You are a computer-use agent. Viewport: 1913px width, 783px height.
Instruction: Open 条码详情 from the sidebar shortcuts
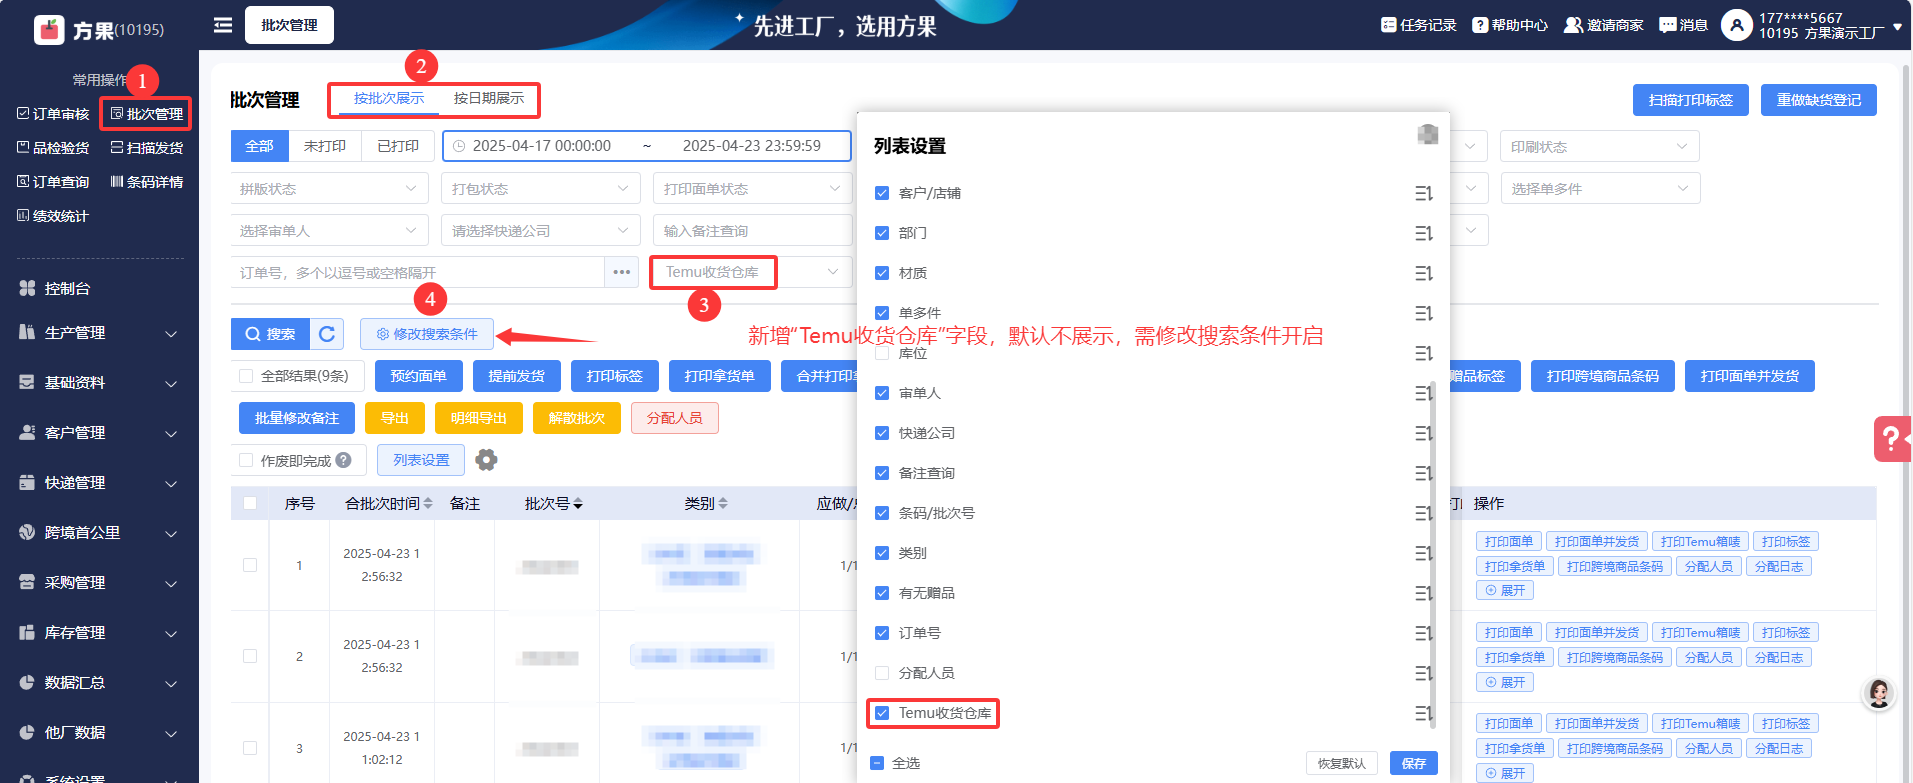click(x=147, y=182)
